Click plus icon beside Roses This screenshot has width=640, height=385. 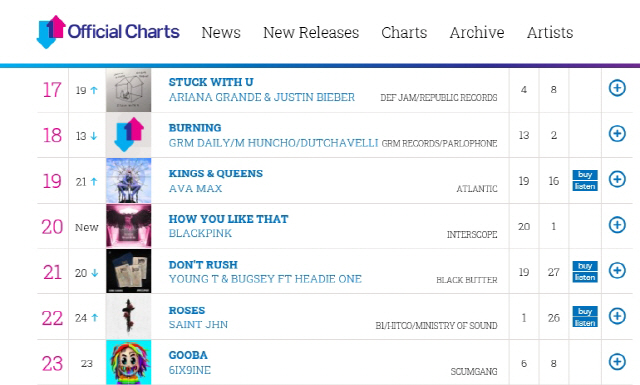click(617, 316)
